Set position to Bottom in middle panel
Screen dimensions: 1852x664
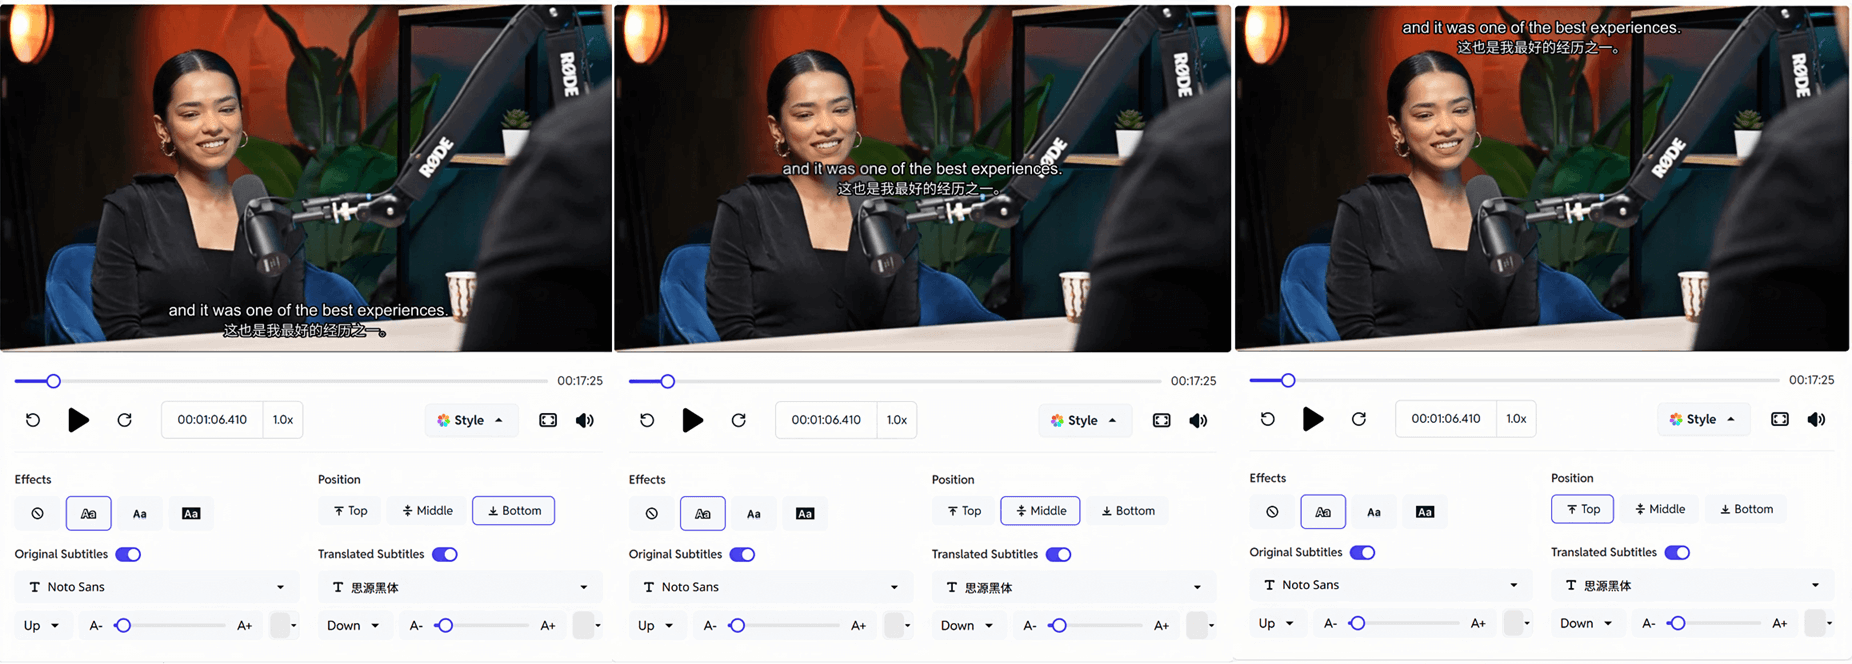click(x=1127, y=510)
